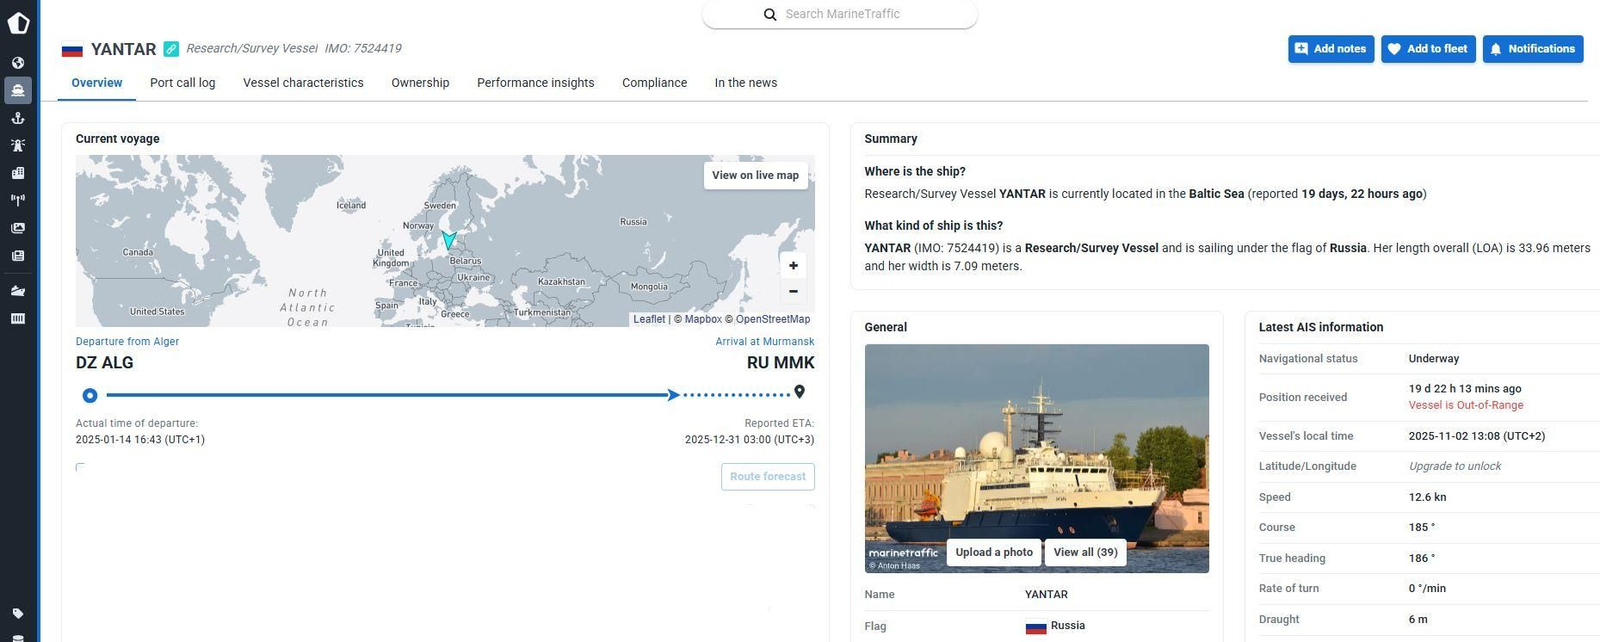Screen dimensions: 1600x642
Task: Click the Departure from Alger link
Action: coord(127,341)
